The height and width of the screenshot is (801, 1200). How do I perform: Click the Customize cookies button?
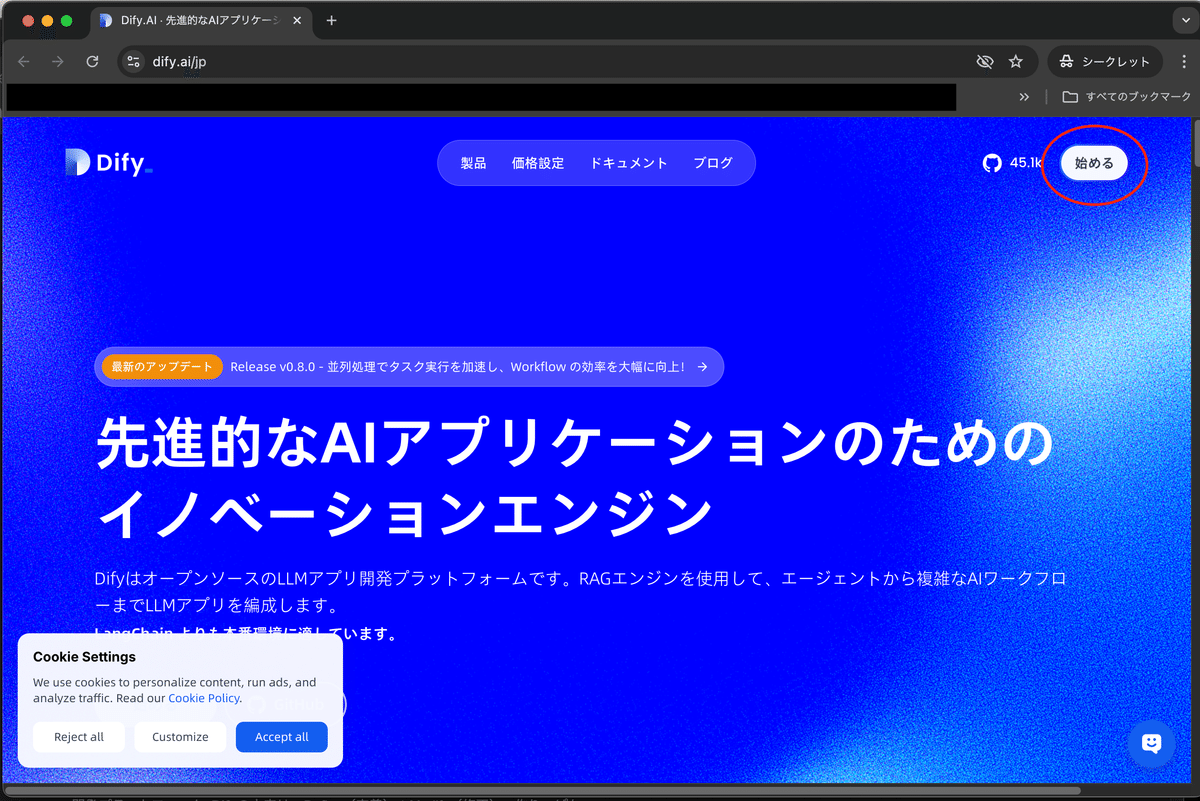pos(180,737)
